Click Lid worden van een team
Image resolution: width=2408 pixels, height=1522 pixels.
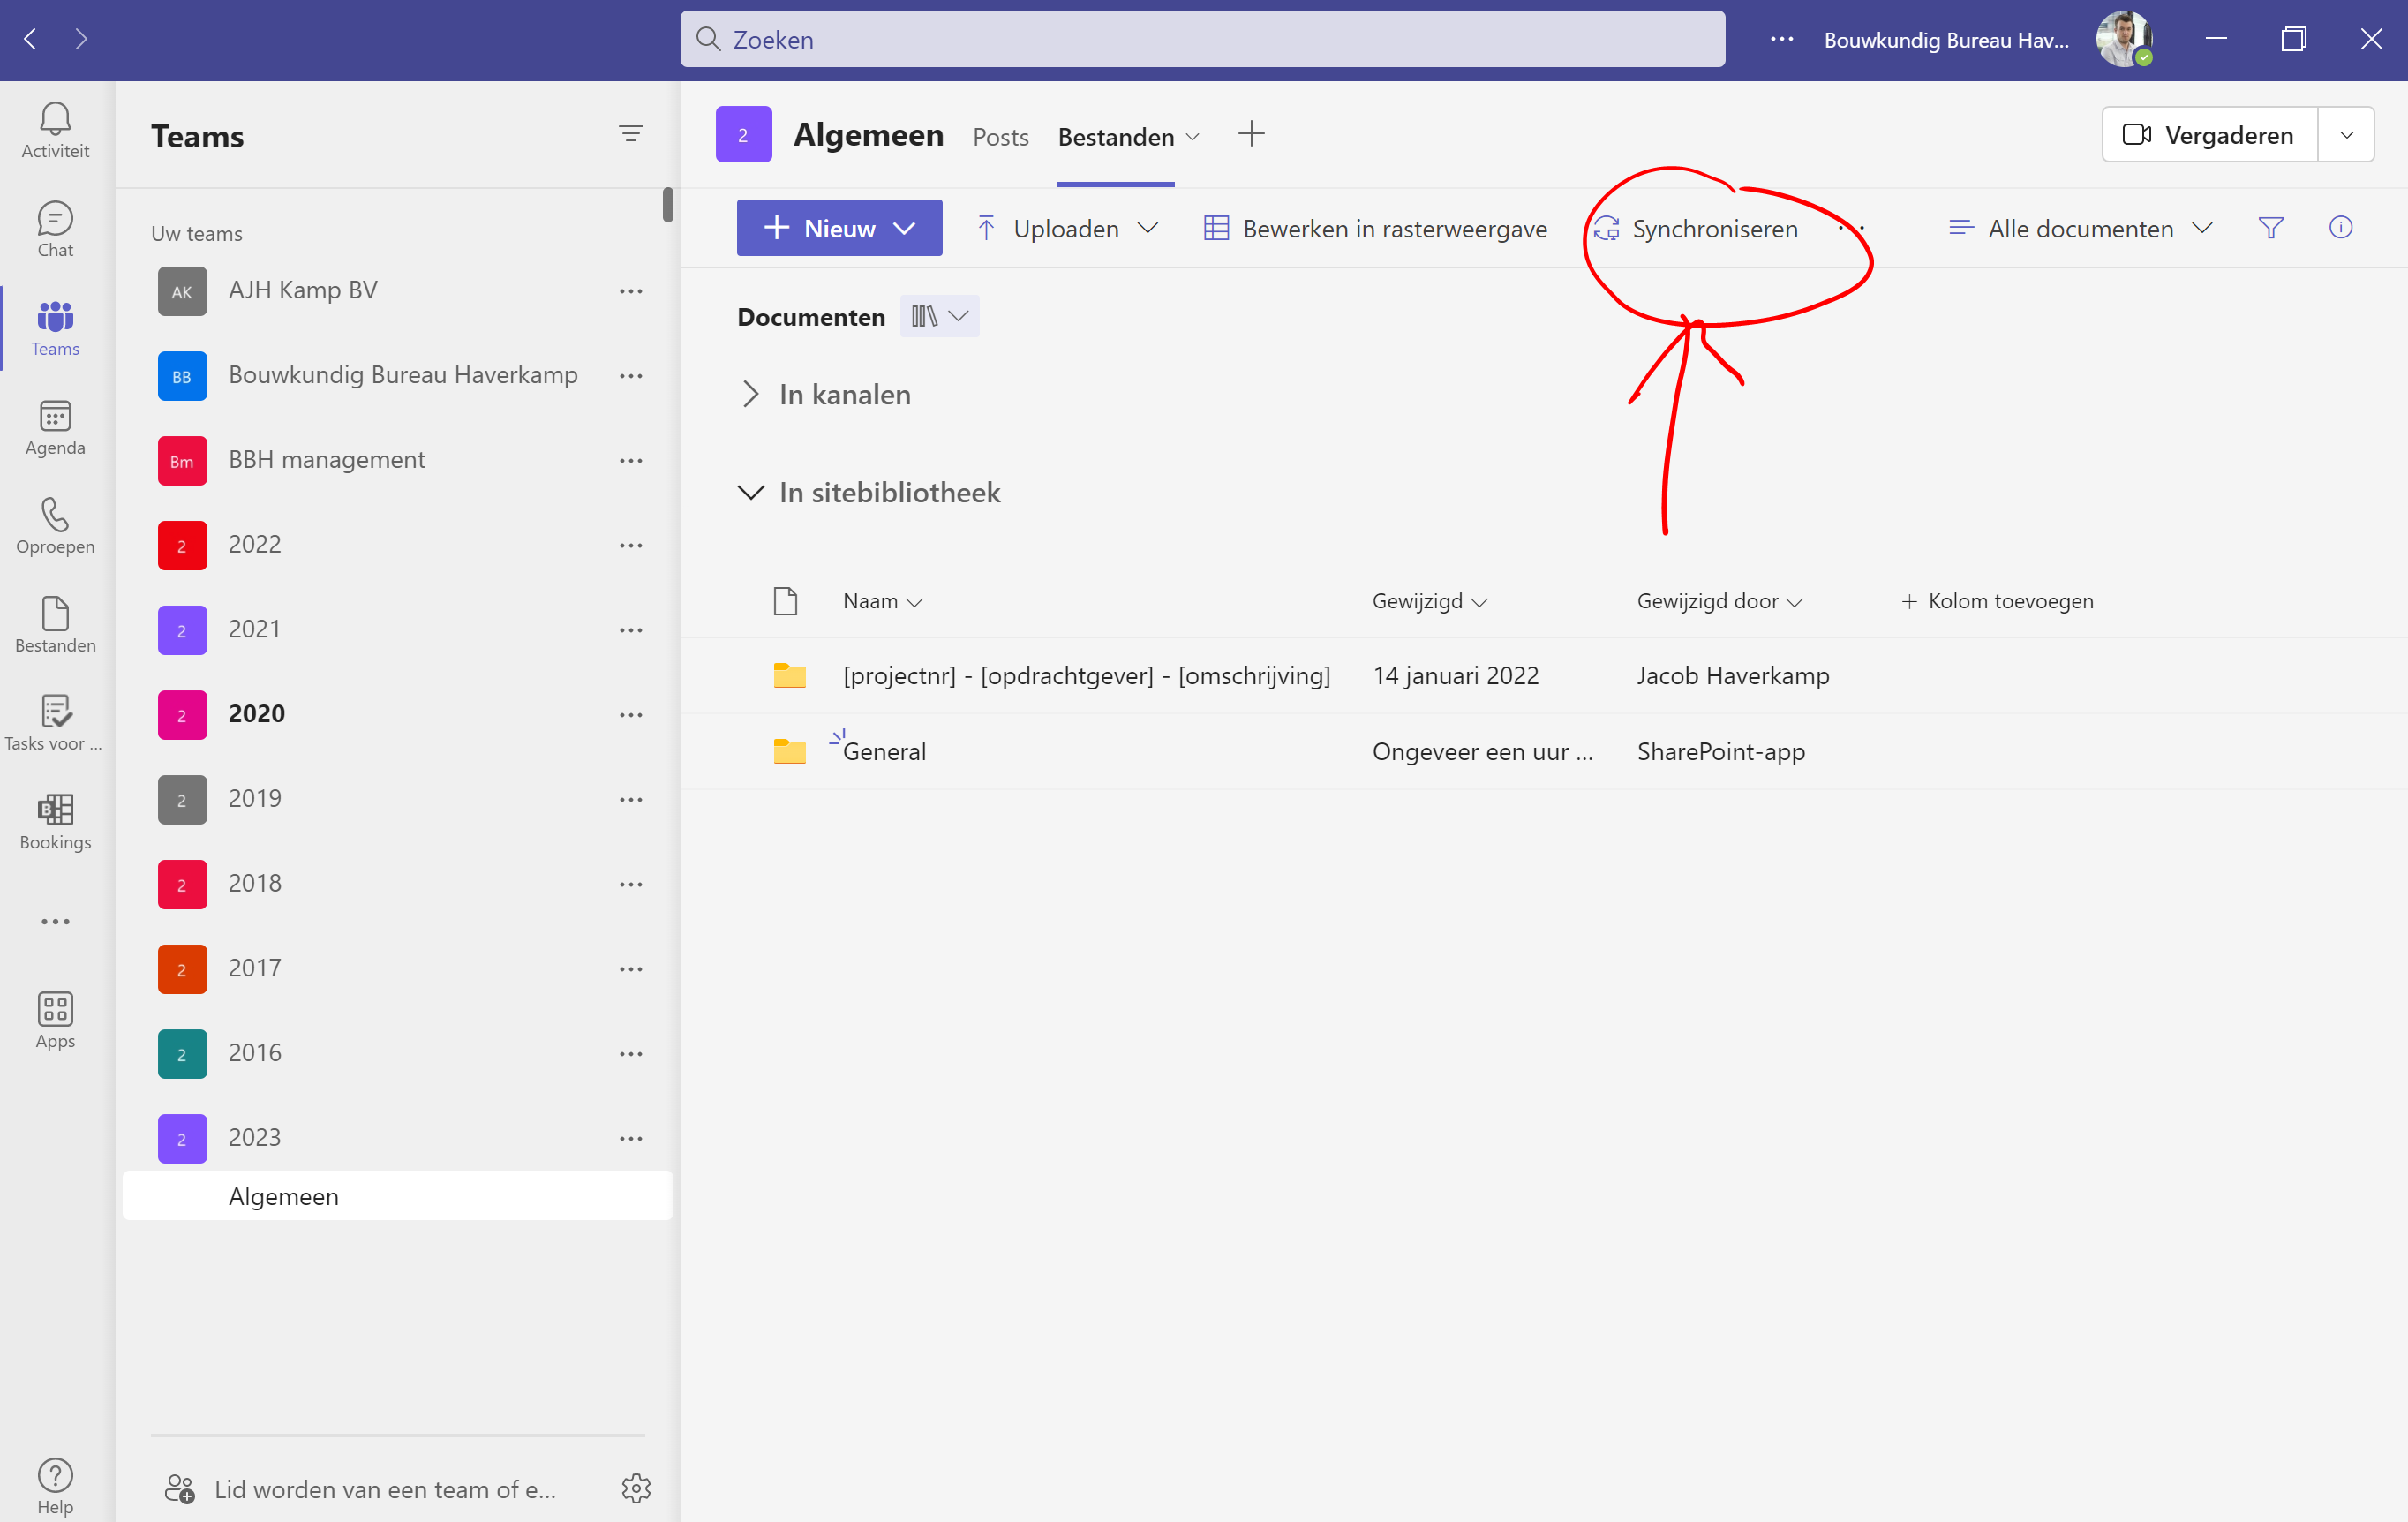[x=360, y=1489]
